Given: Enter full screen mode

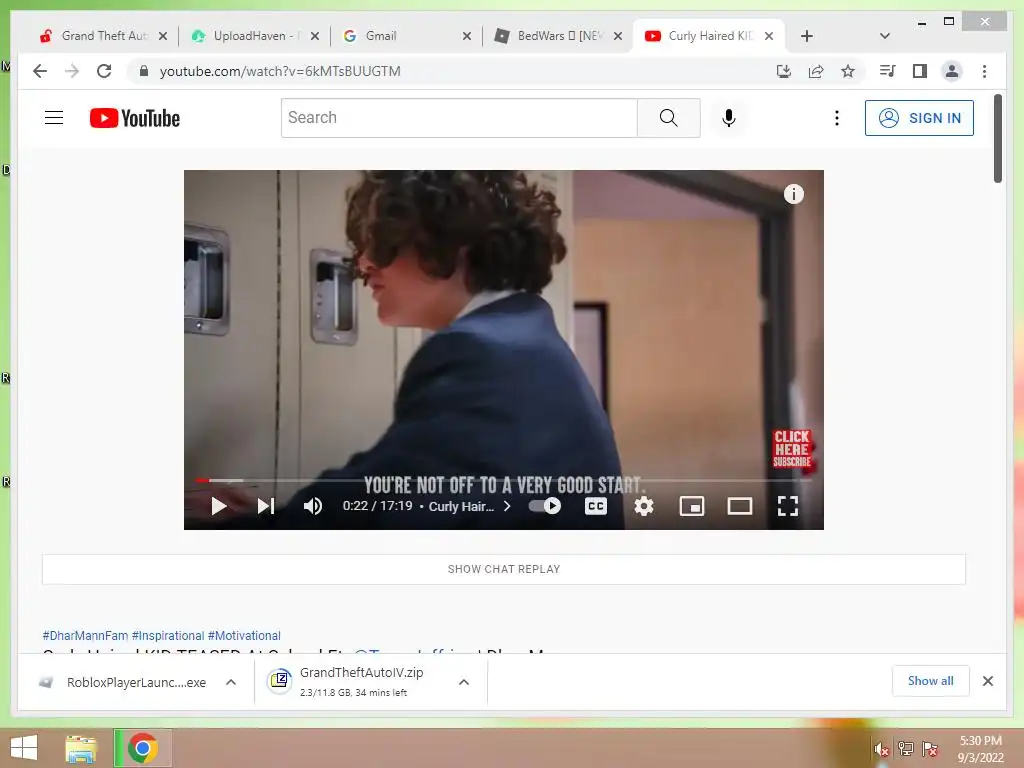Looking at the screenshot, I should pyautogui.click(x=788, y=506).
